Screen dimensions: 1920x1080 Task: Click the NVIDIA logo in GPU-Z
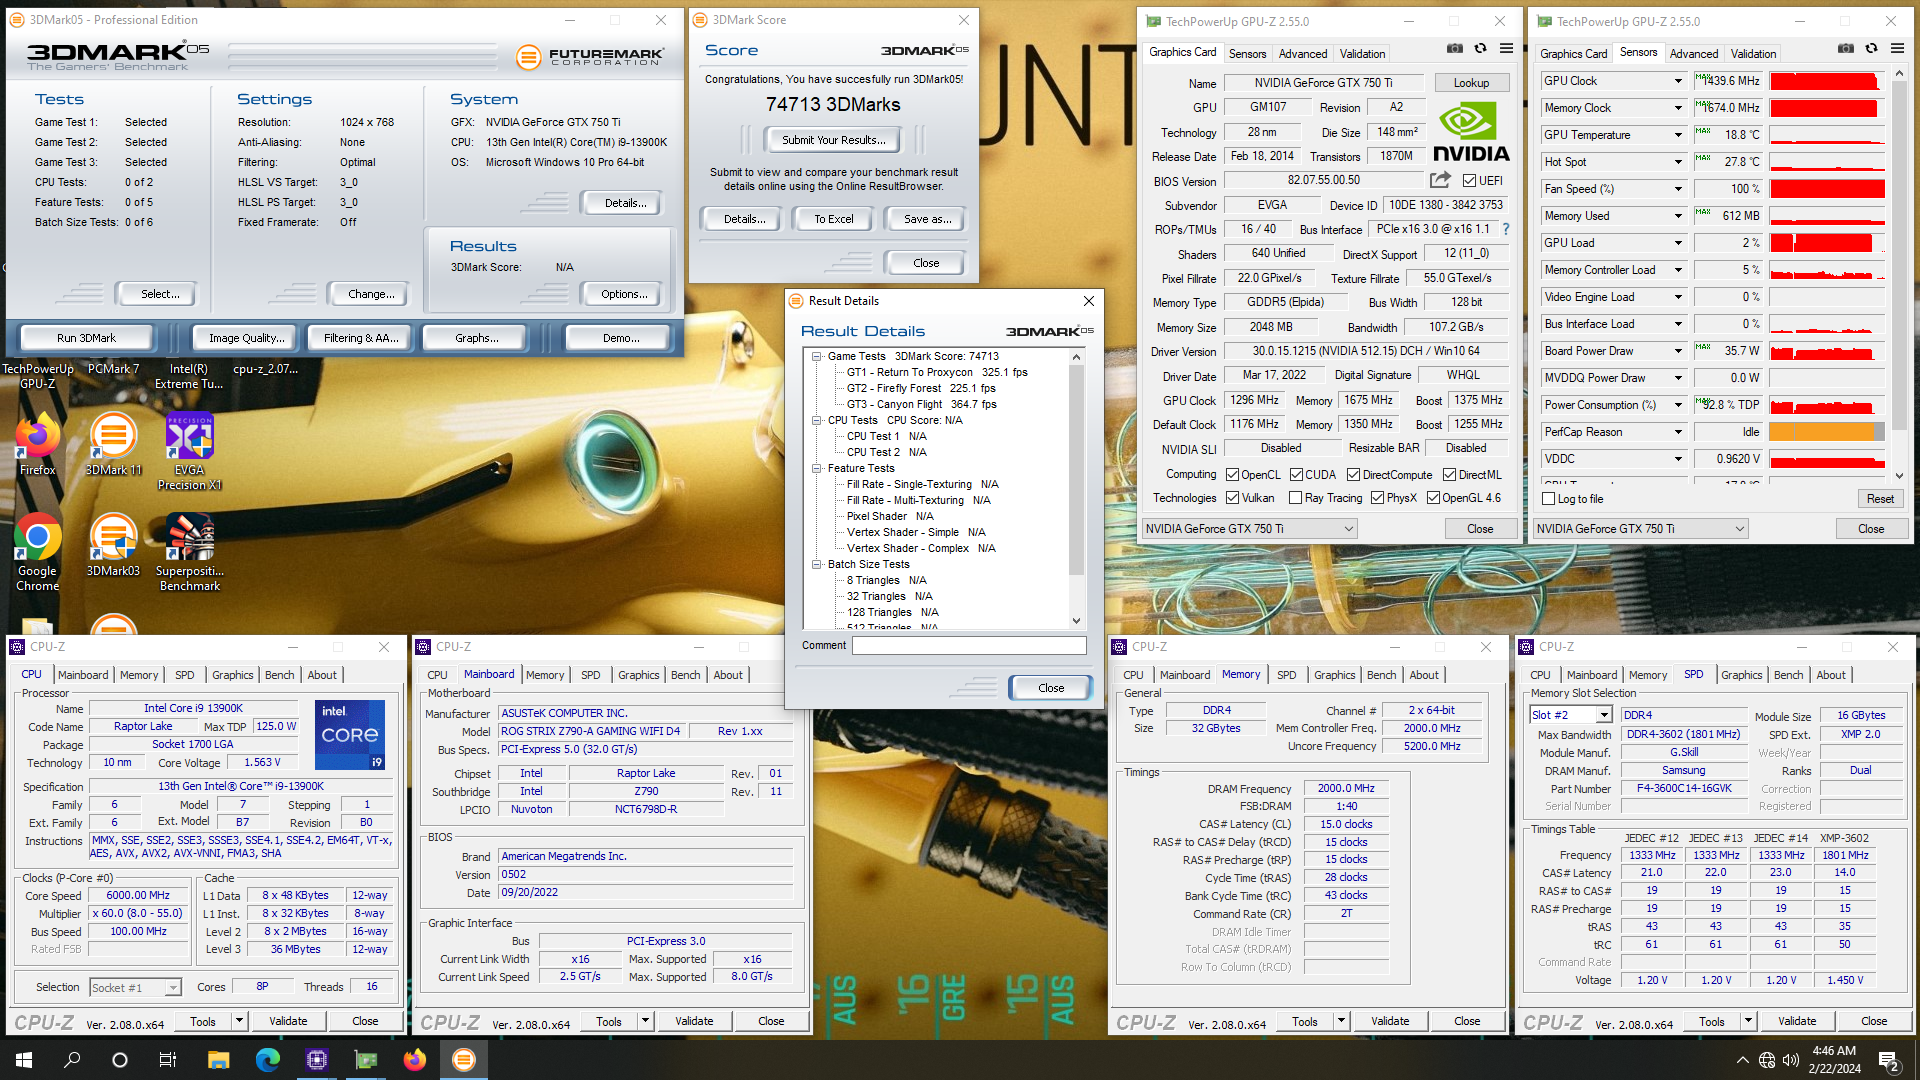click(x=1471, y=131)
